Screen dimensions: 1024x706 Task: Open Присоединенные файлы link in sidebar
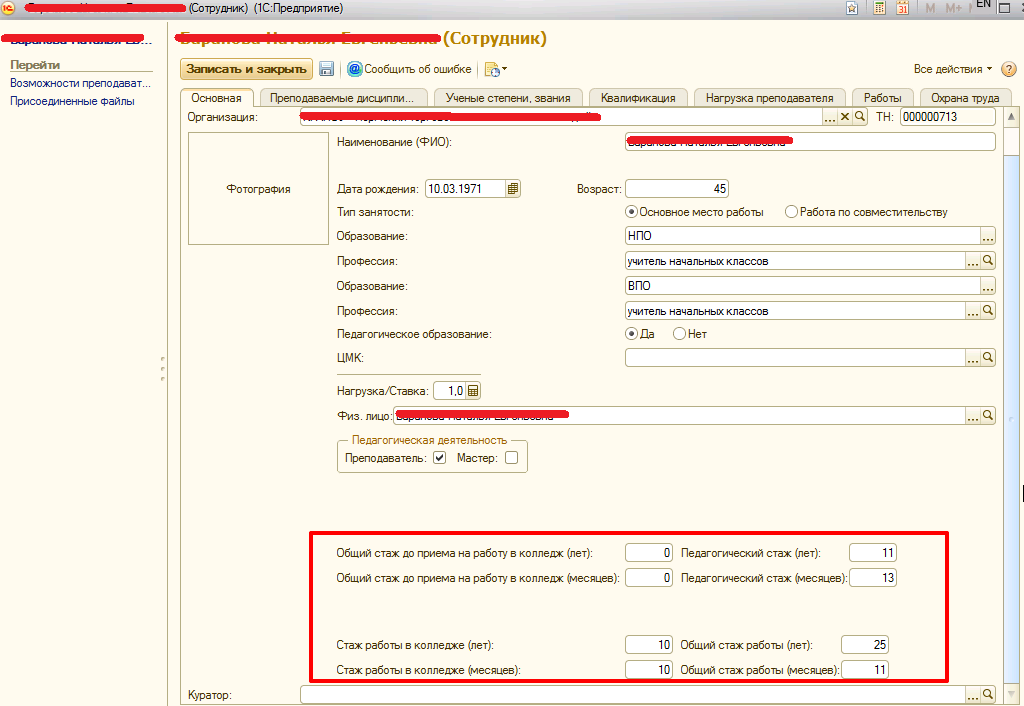(x=72, y=101)
